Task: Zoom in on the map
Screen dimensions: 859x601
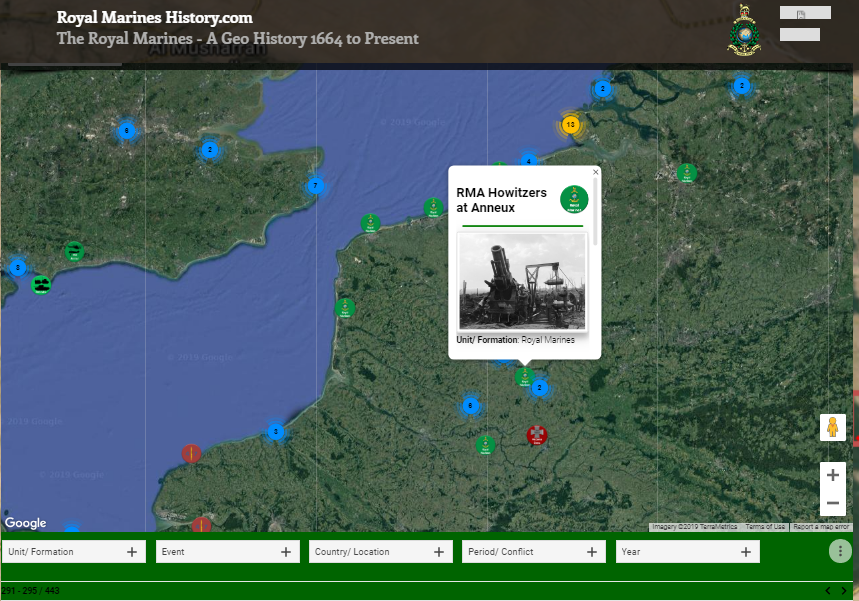Action: pyautogui.click(x=833, y=475)
